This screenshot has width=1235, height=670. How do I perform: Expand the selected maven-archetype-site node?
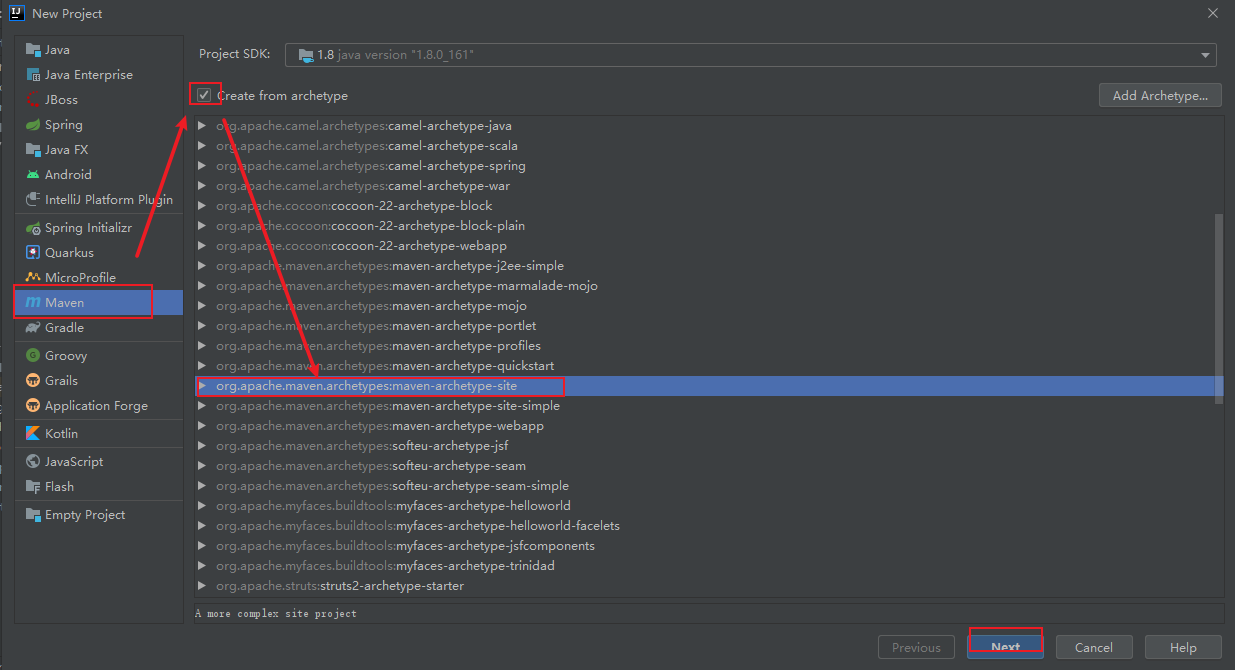click(202, 386)
